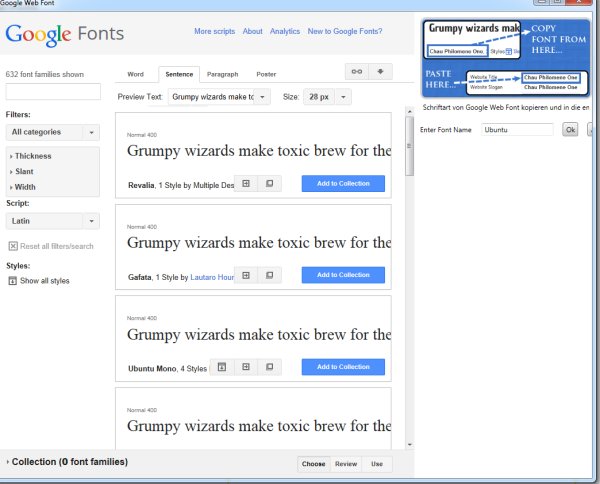This screenshot has width=600, height=484.
Task: Open the Lautaro Hour designer link
Action: [212, 277]
